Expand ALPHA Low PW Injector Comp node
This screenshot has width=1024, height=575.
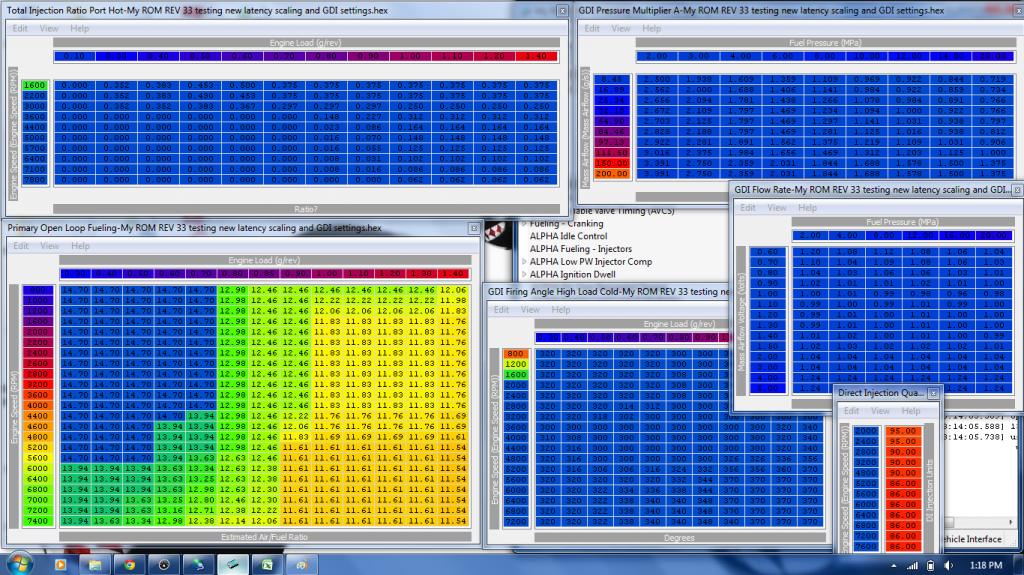coord(523,261)
